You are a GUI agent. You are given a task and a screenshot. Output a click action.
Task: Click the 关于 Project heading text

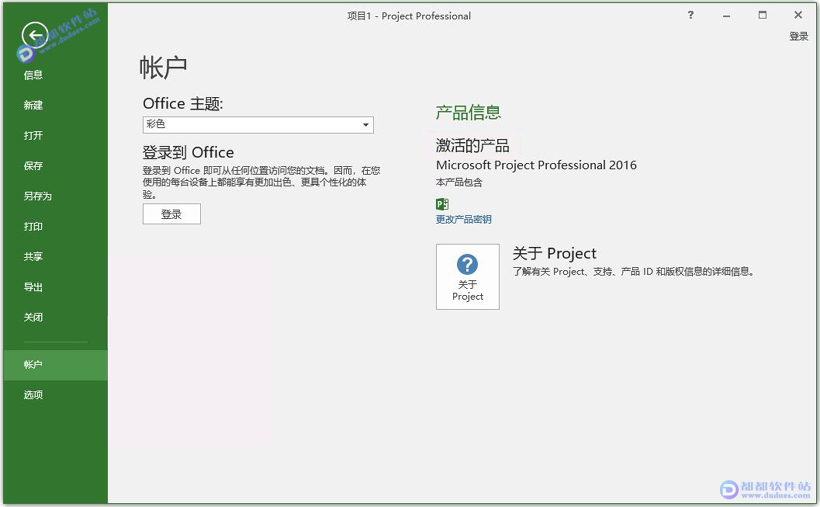click(554, 254)
